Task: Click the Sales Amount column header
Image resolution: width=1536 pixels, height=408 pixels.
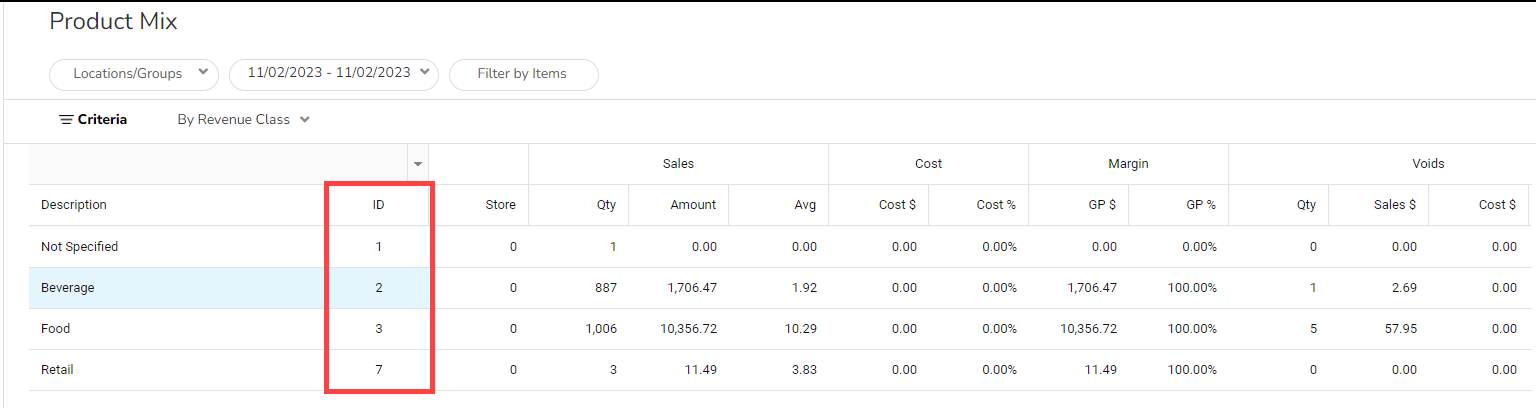Action: [693, 205]
